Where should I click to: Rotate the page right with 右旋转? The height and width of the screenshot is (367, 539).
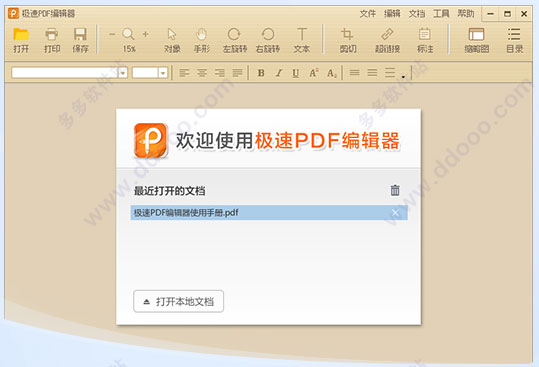click(268, 40)
